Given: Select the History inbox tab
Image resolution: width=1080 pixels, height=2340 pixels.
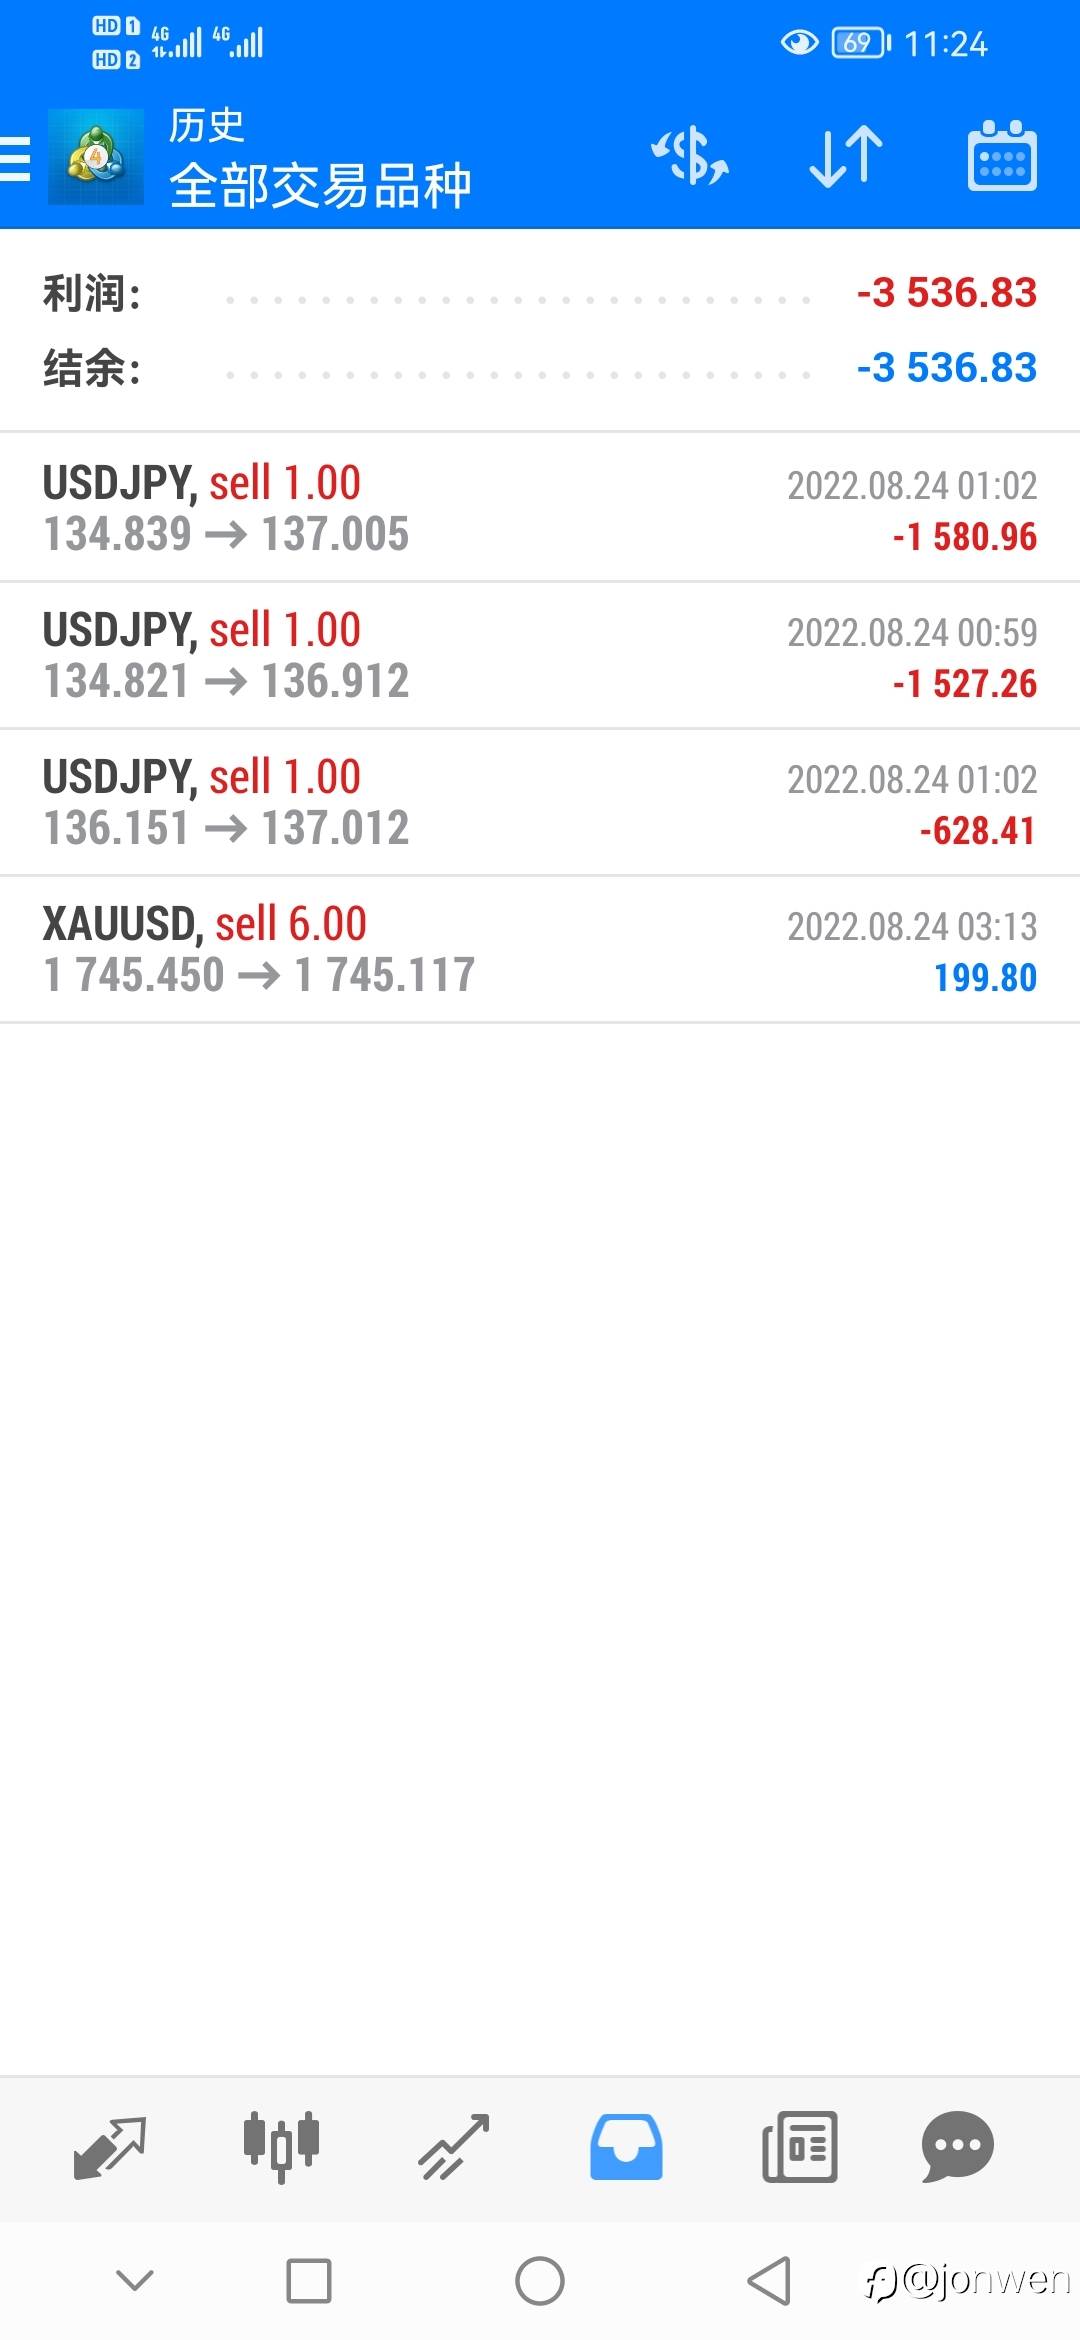Looking at the screenshot, I should 626,2146.
